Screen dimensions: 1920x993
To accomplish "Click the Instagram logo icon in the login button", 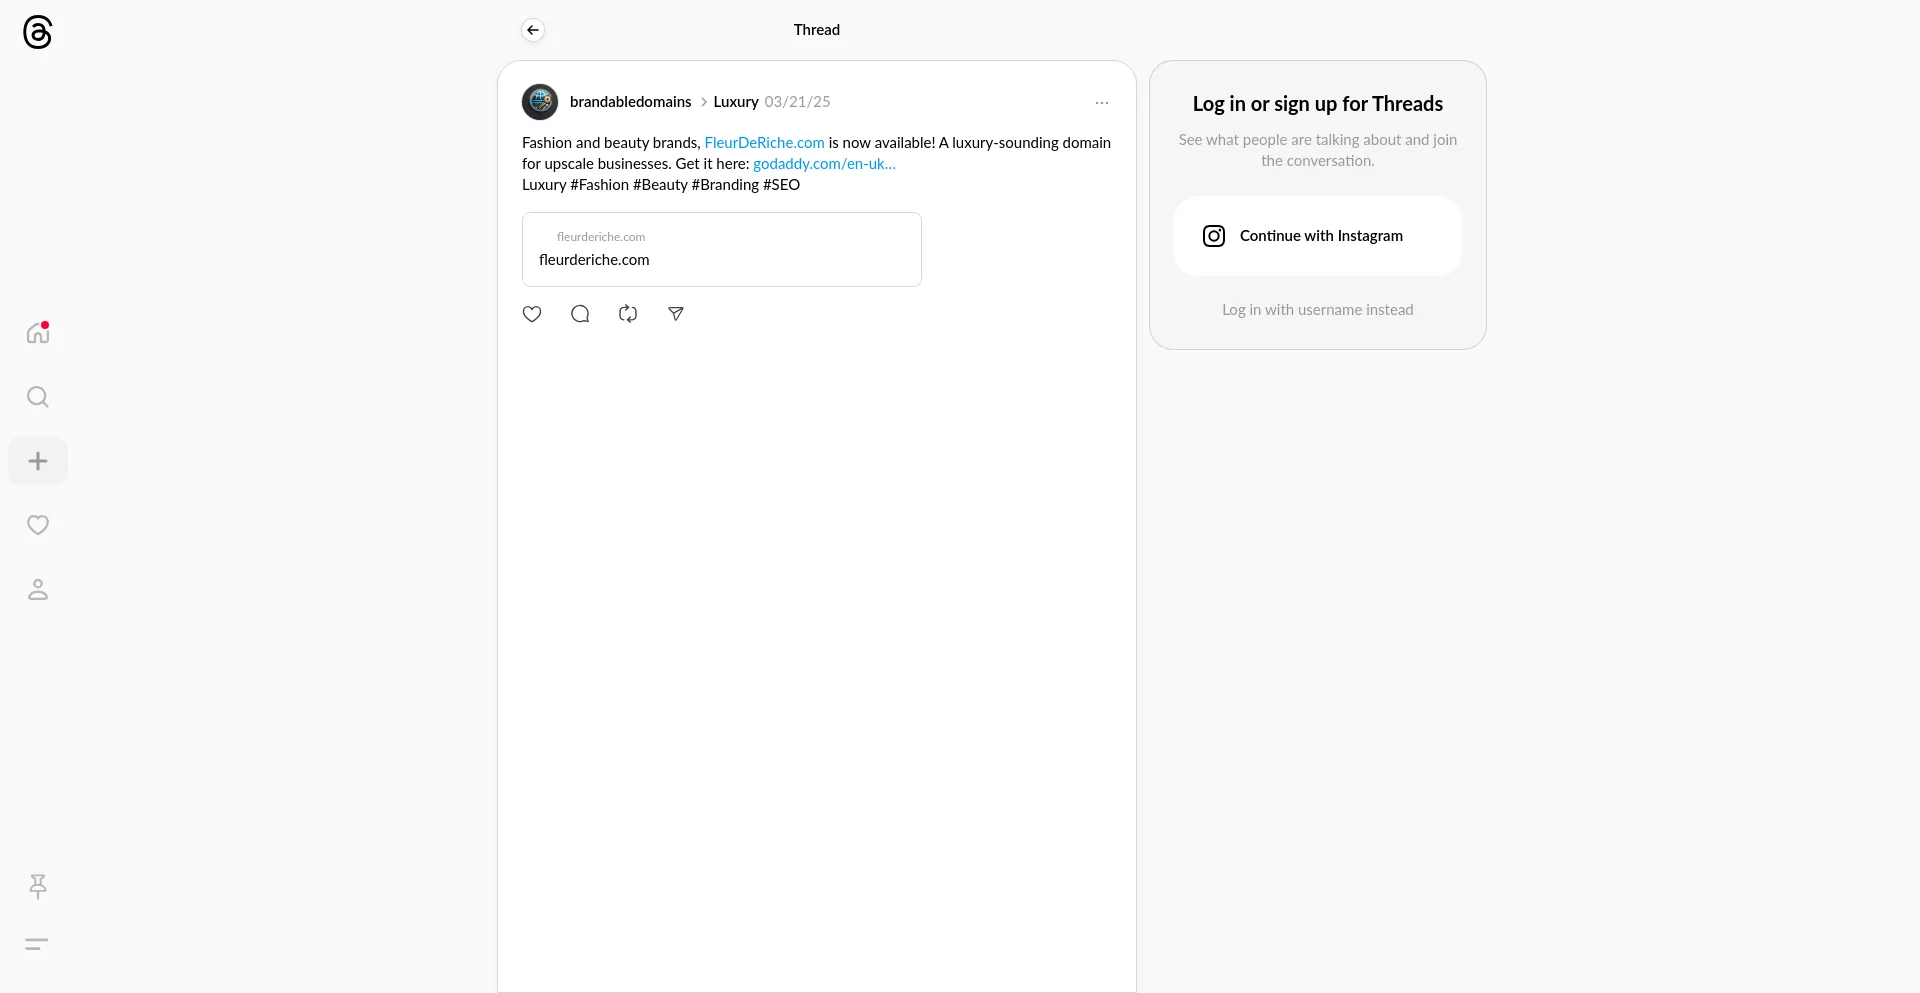I will point(1214,236).
